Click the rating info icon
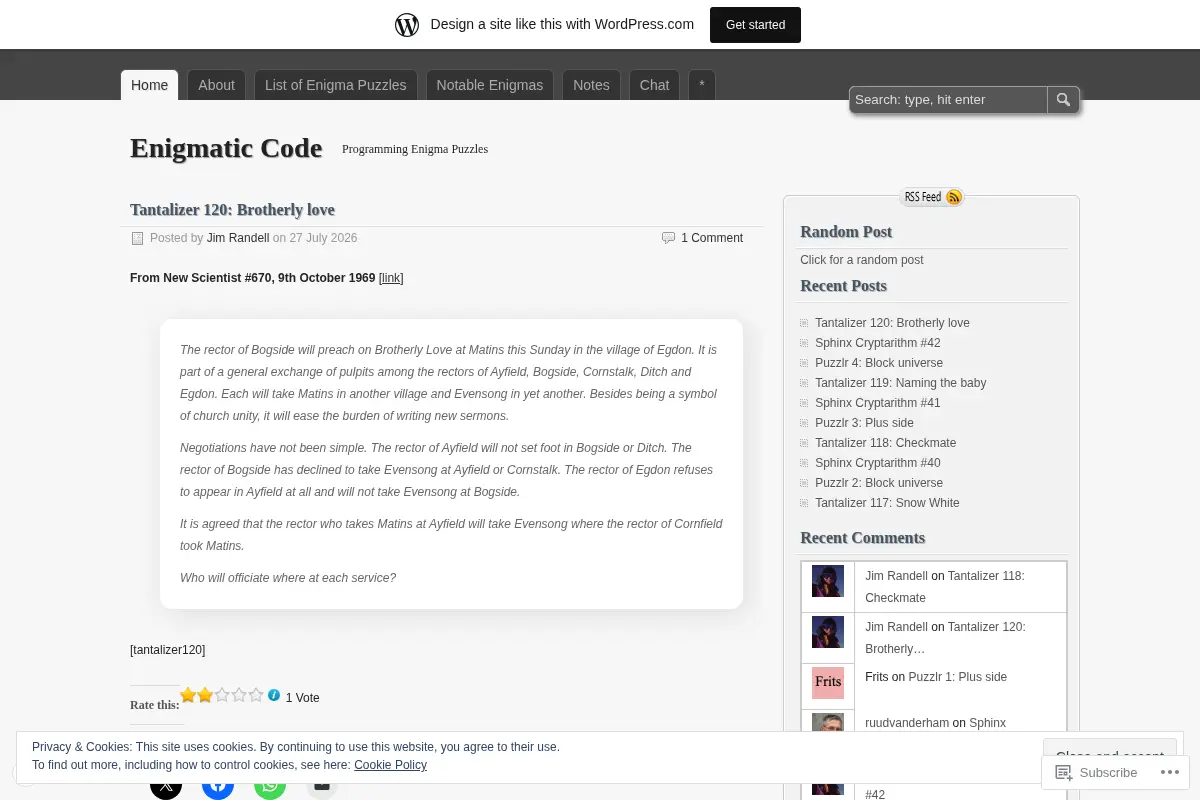Image resolution: width=1200 pixels, height=800 pixels. pyautogui.click(x=274, y=695)
